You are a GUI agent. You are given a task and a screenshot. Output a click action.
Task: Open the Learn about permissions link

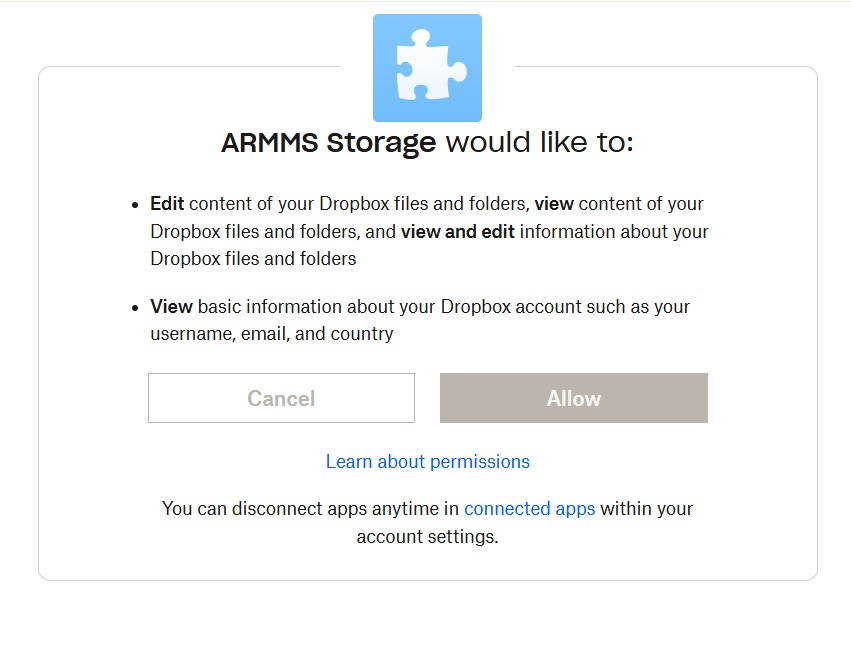[x=427, y=461]
